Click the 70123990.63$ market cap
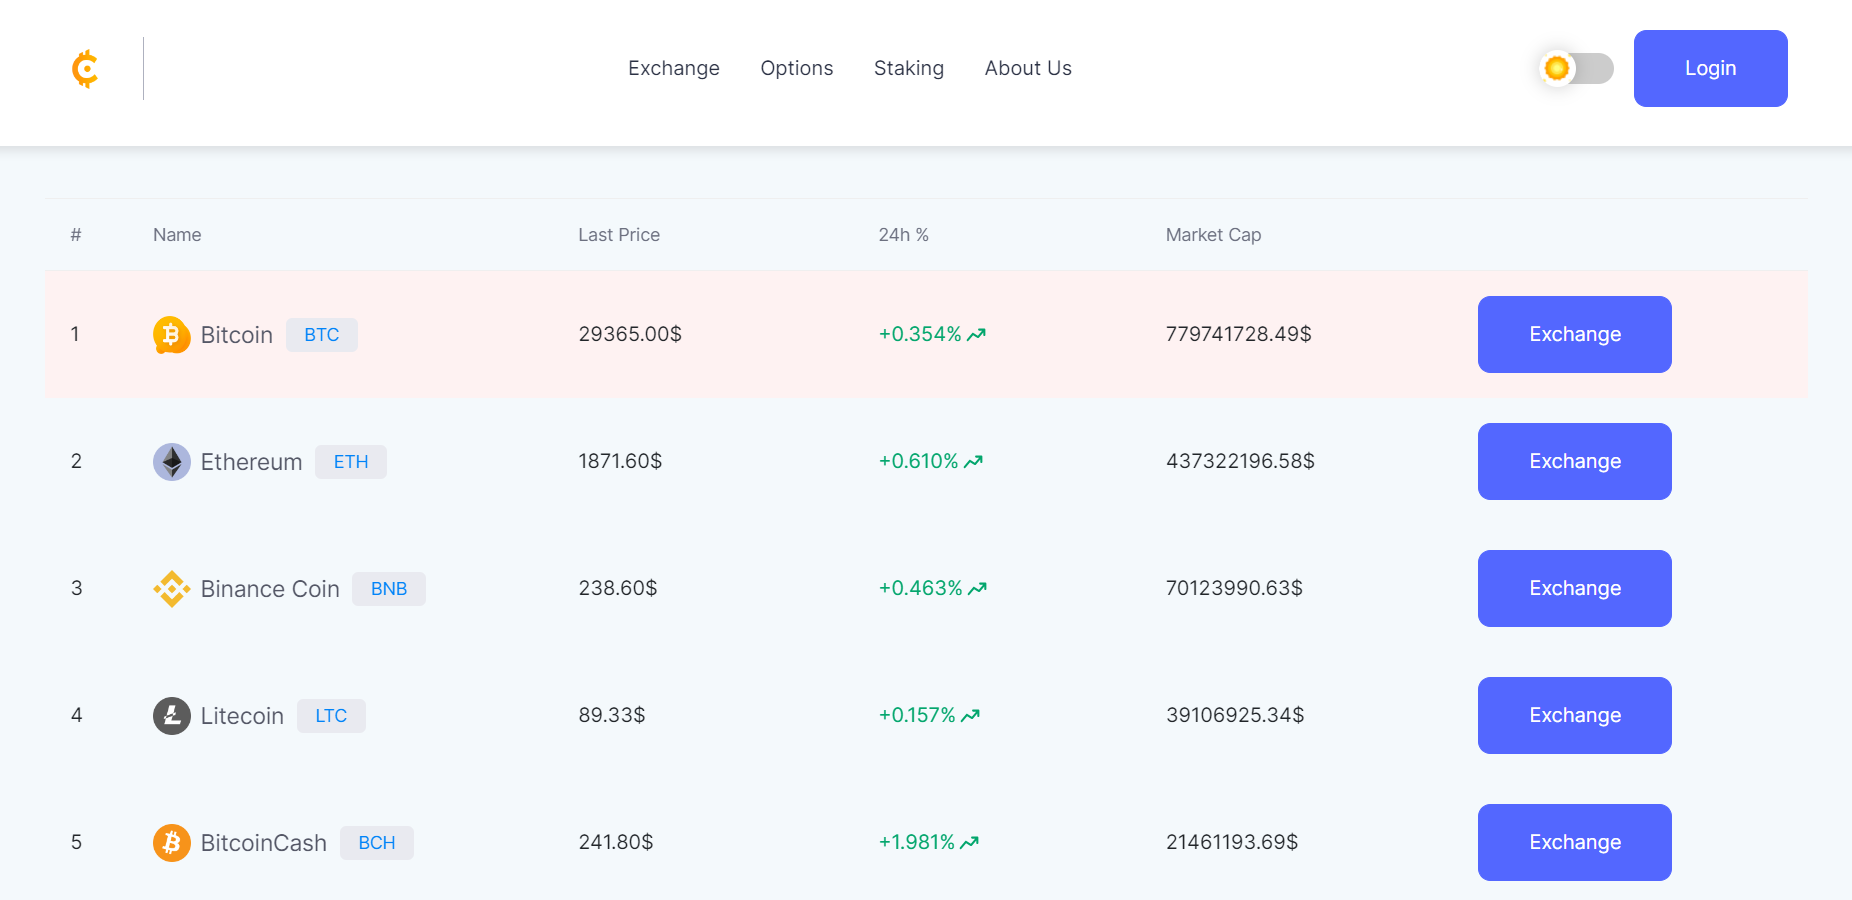The image size is (1852, 900). [x=1234, y=588]
